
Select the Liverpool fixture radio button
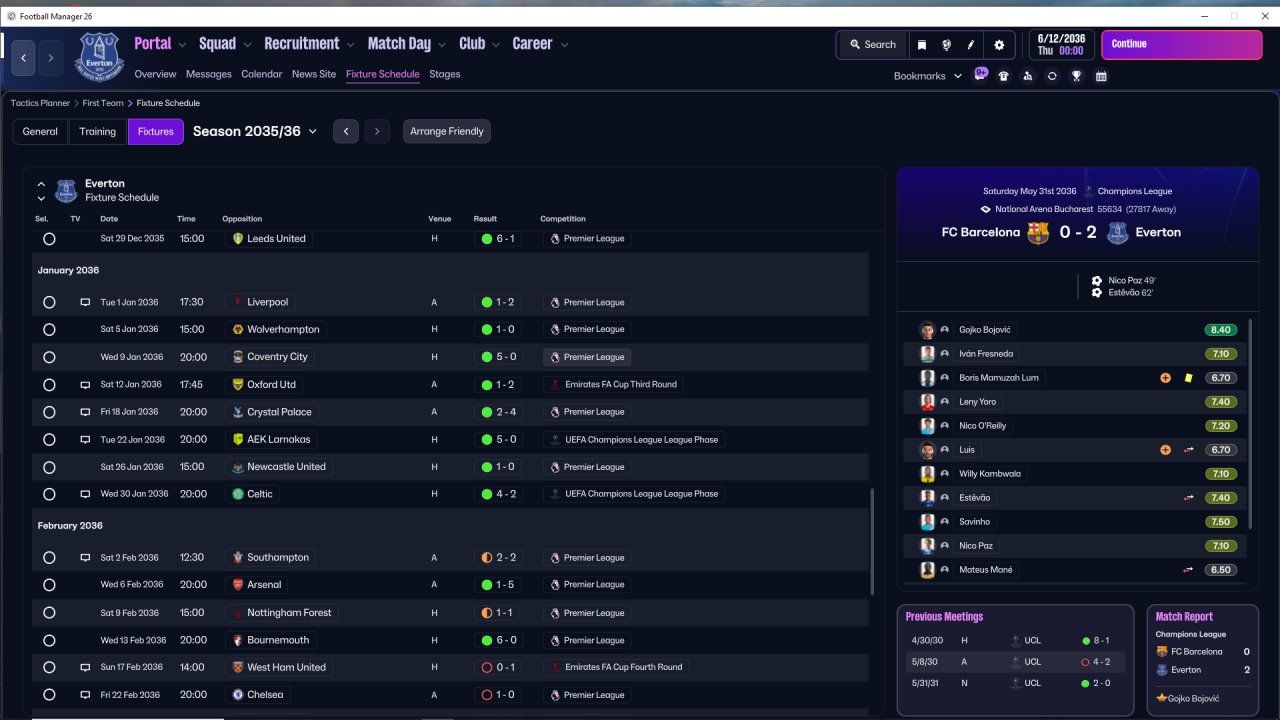pos(49,302)
